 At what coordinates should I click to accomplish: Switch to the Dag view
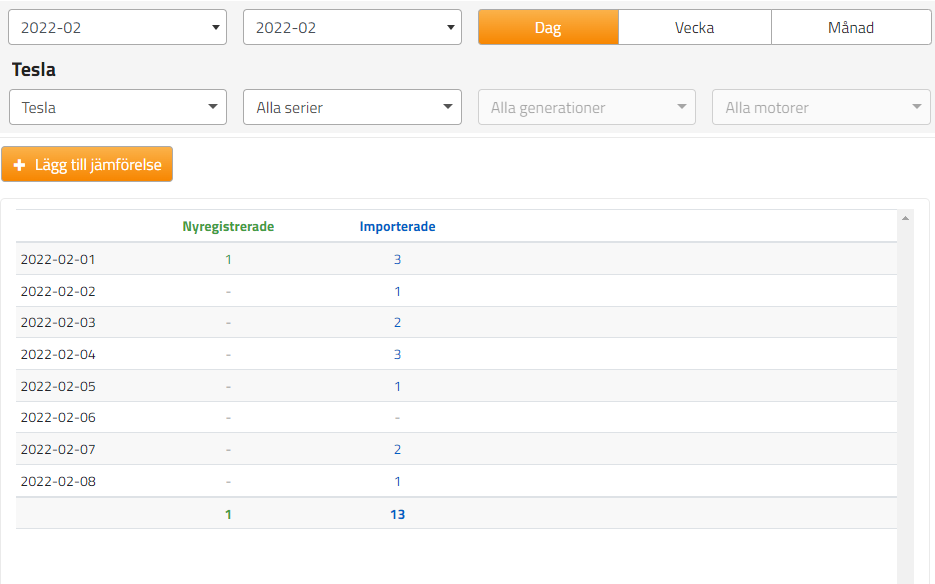(x=548, y=28)
